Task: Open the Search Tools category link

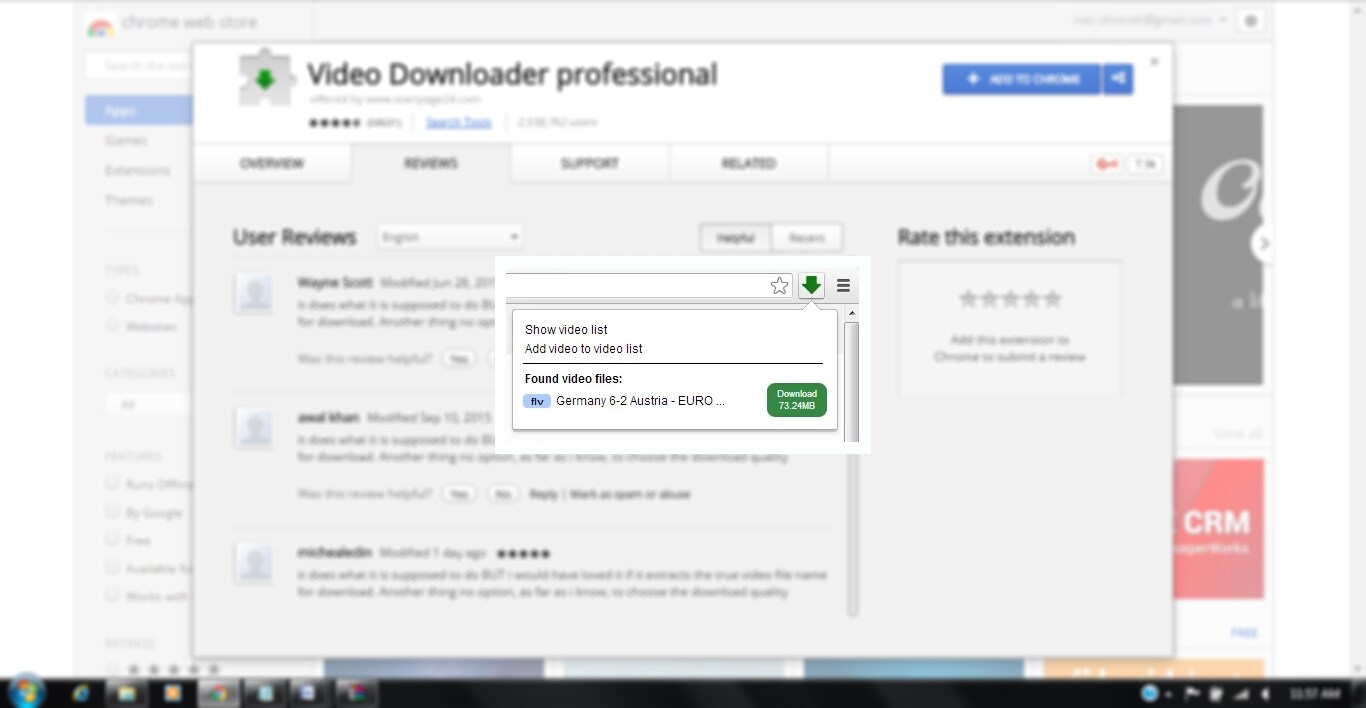Action: (458, 122)
